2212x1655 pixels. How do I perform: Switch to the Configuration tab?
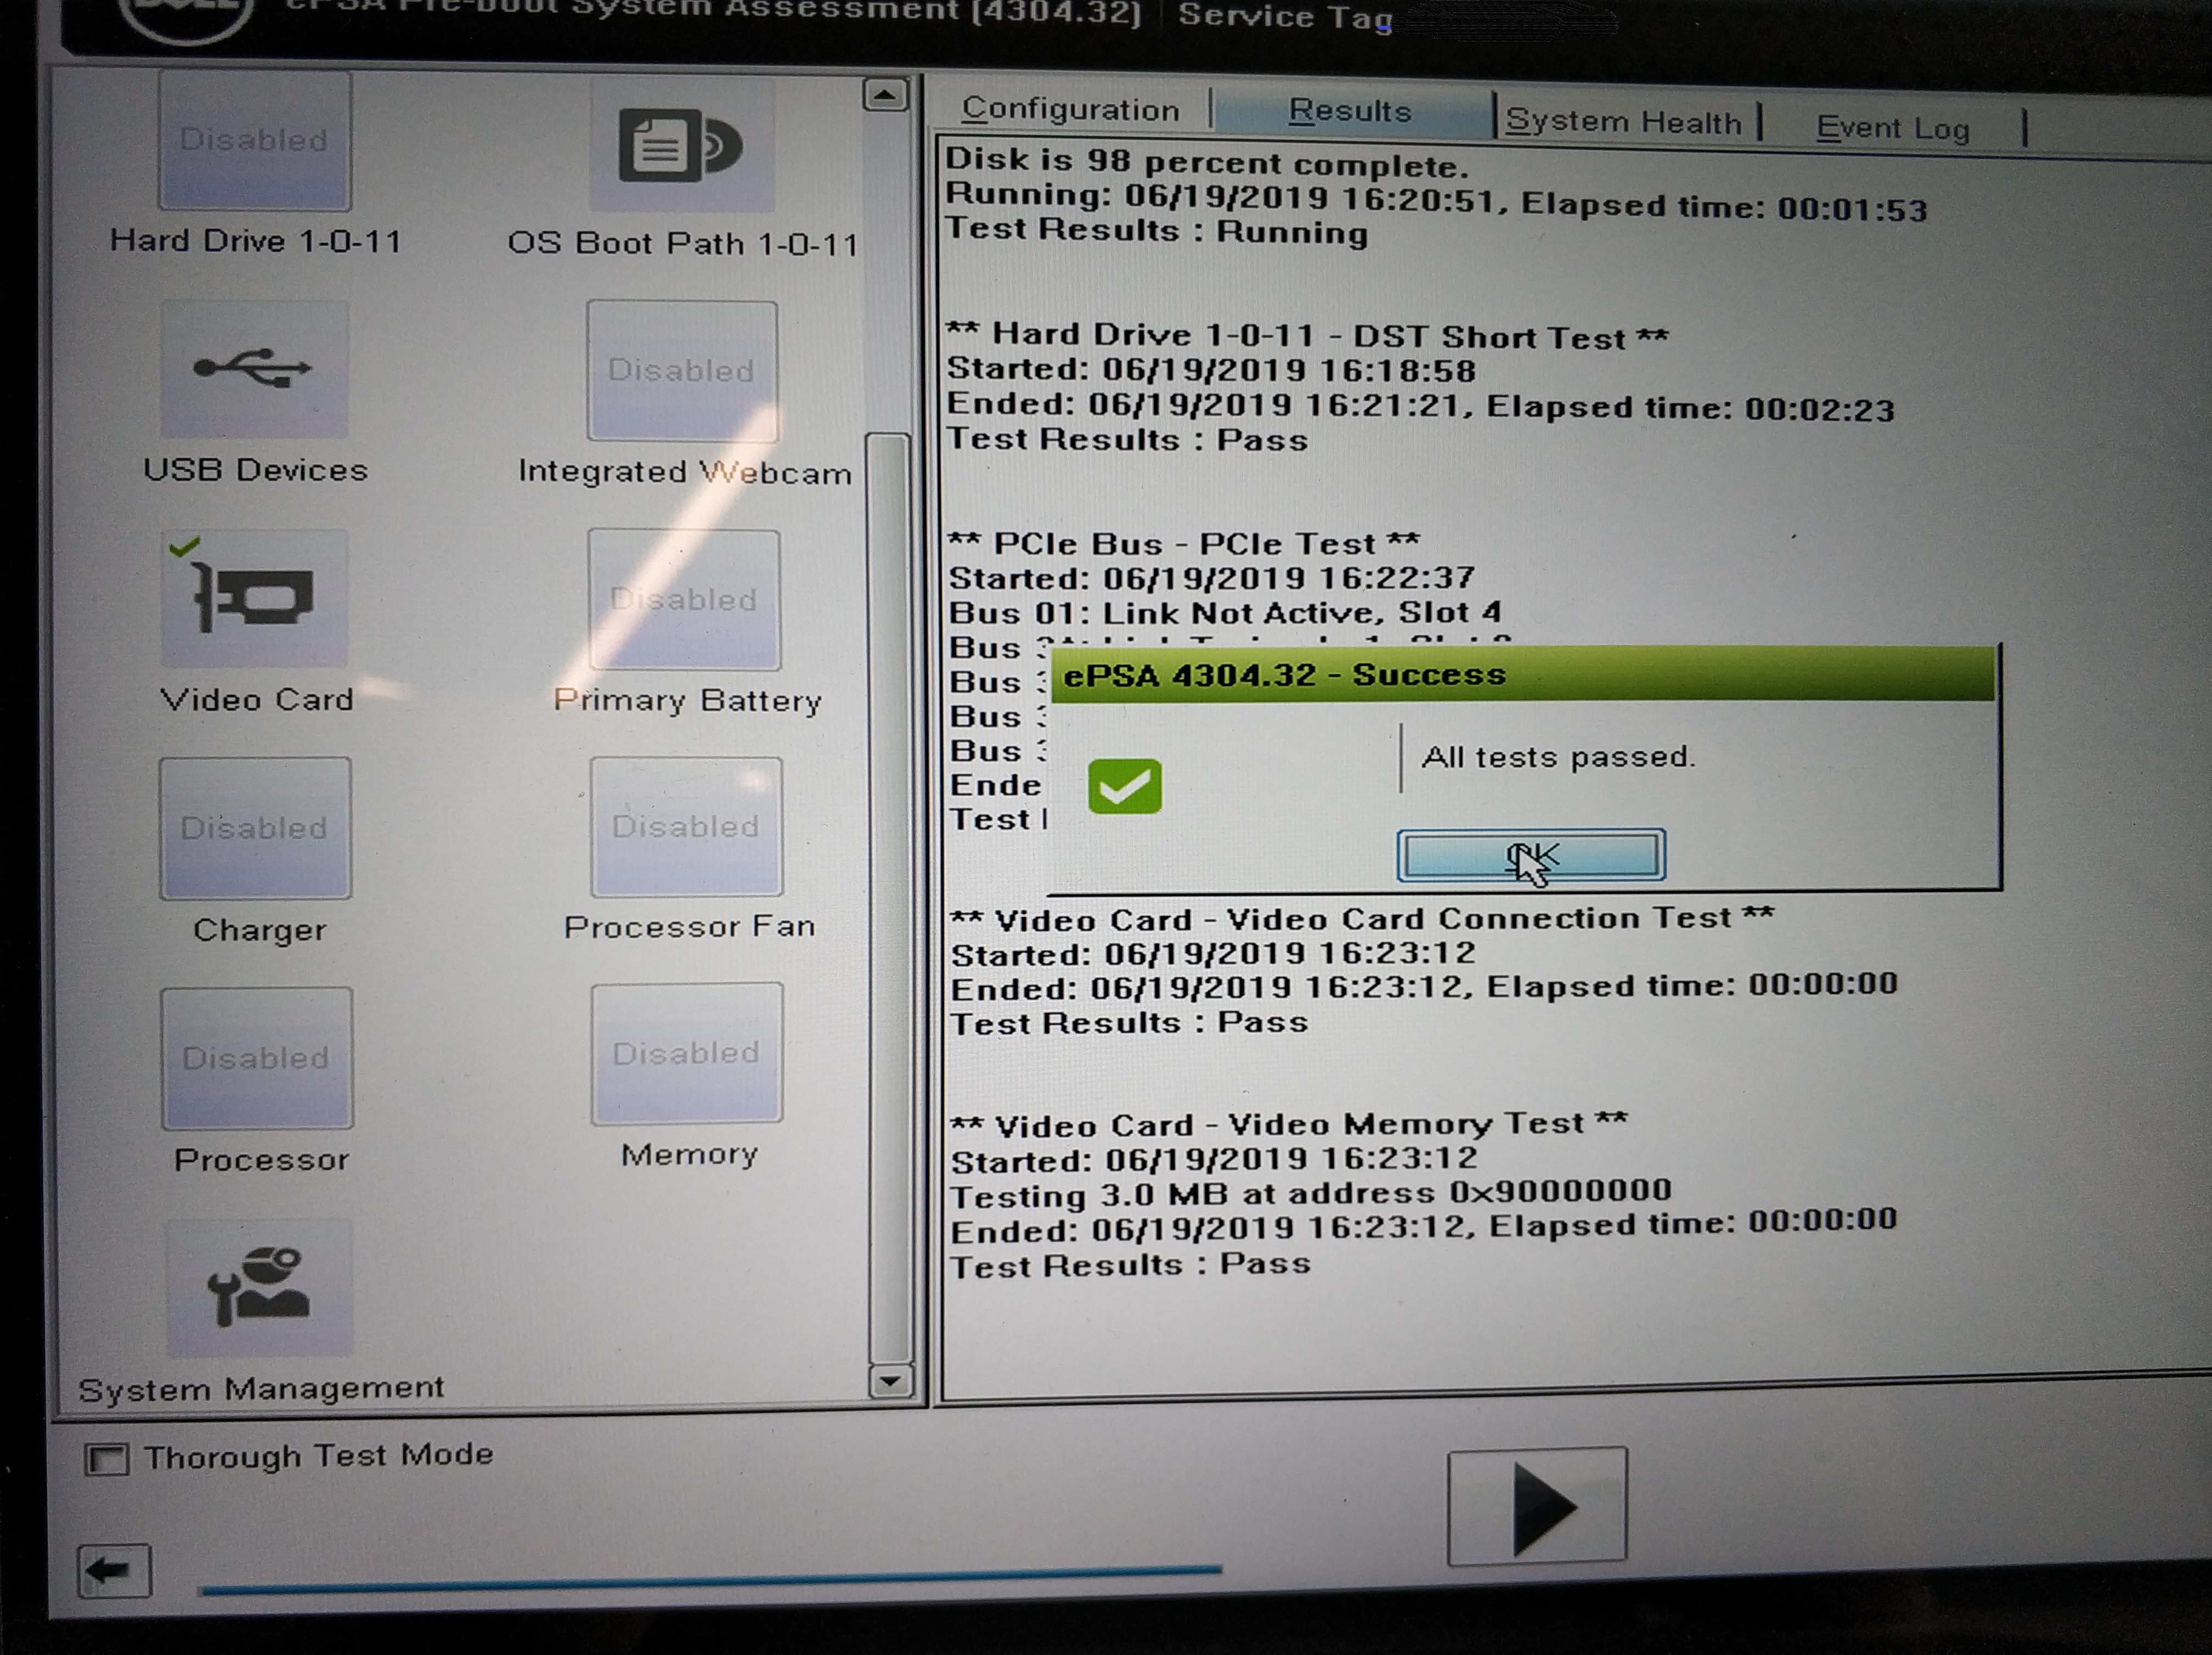[1070, 109]
